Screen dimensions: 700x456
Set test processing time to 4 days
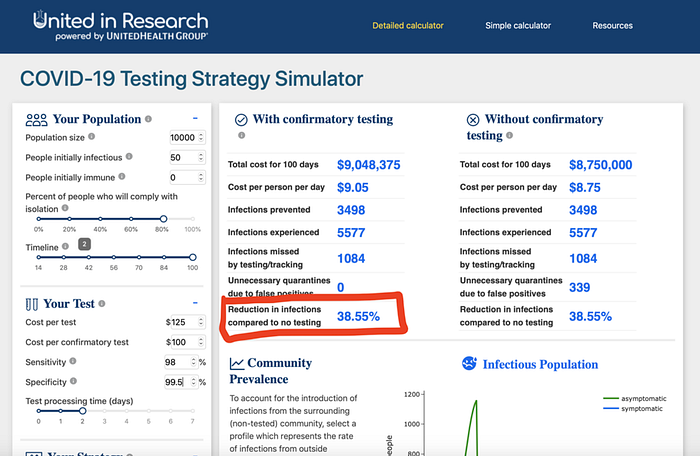[x=126, y=411]
